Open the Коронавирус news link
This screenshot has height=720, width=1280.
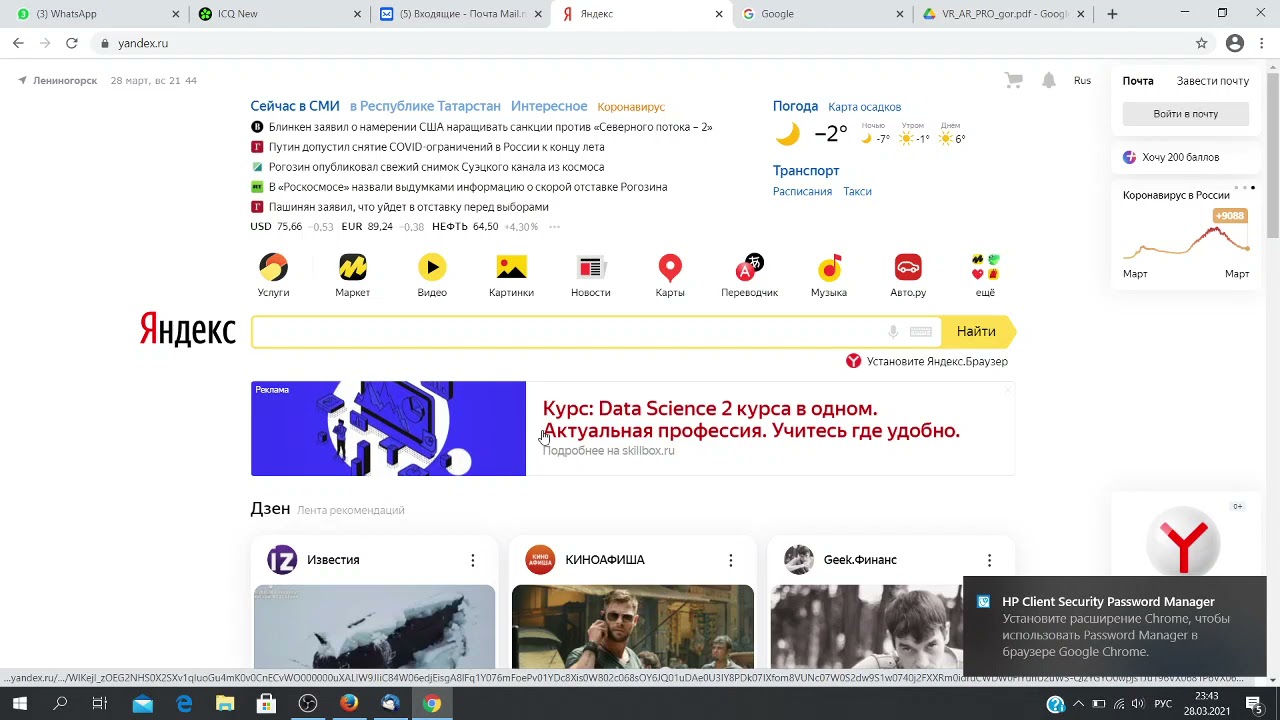pyautogui.click(x=631, y=107)
